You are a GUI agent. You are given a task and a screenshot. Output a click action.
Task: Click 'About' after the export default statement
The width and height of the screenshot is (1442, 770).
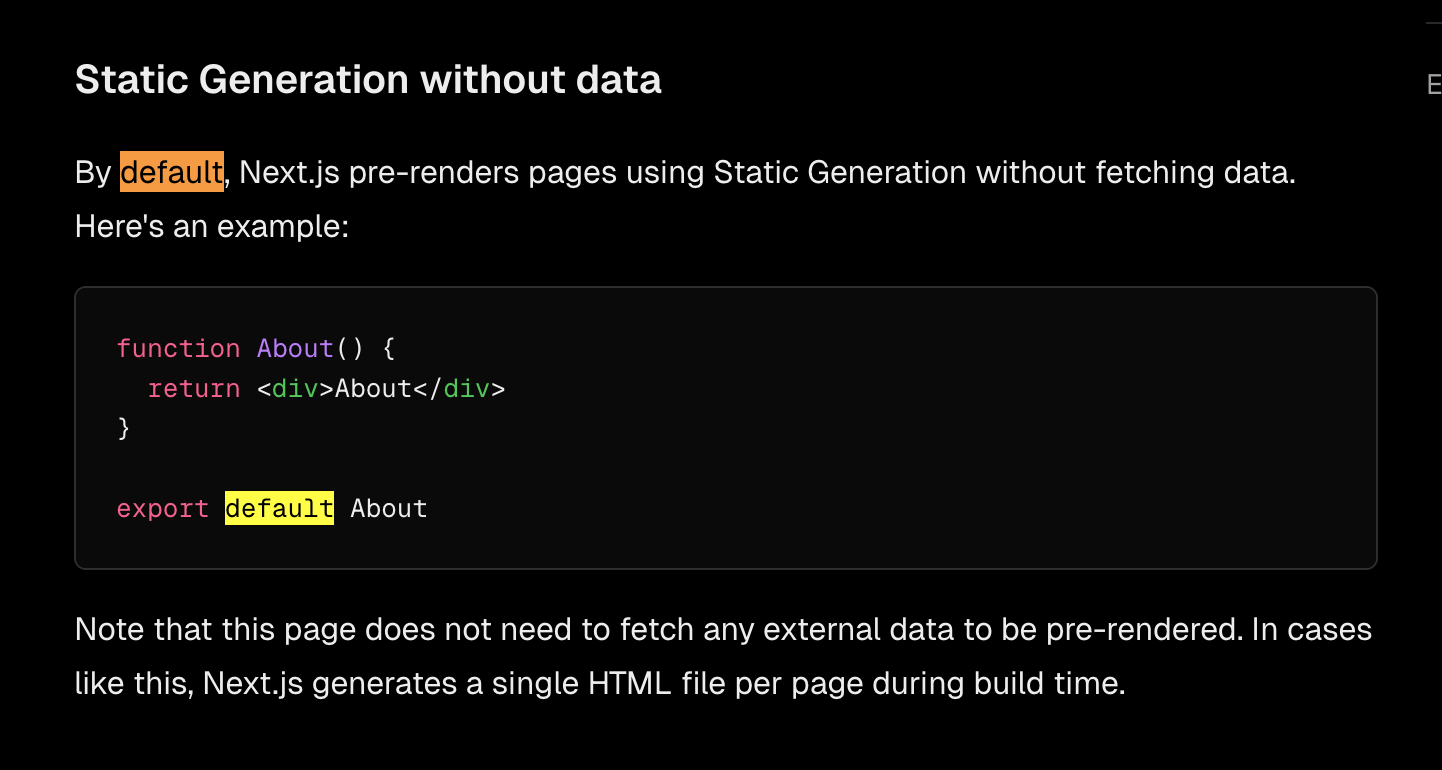pos(389,508)
